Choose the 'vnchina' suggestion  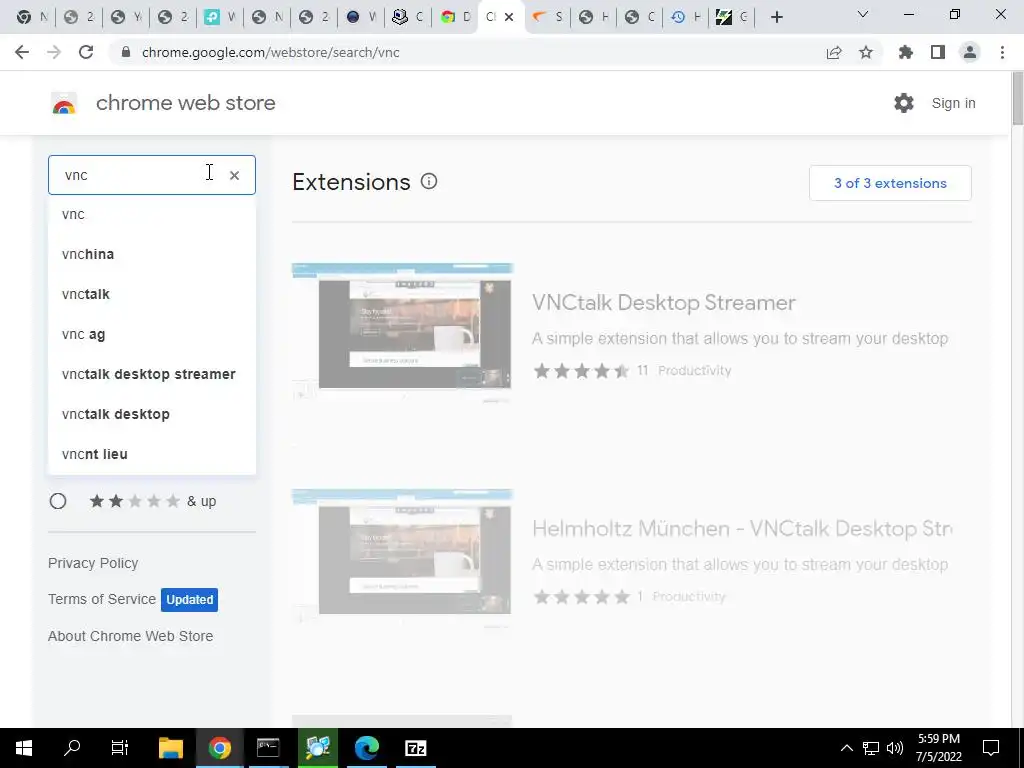(152, 255)
